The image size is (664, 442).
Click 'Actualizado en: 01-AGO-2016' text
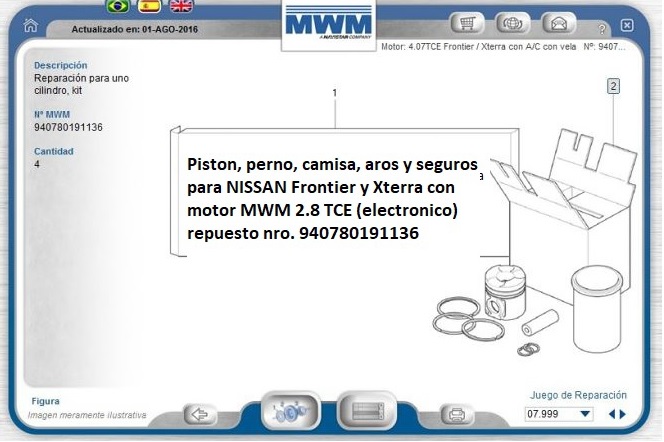click(x=135, y=29)
